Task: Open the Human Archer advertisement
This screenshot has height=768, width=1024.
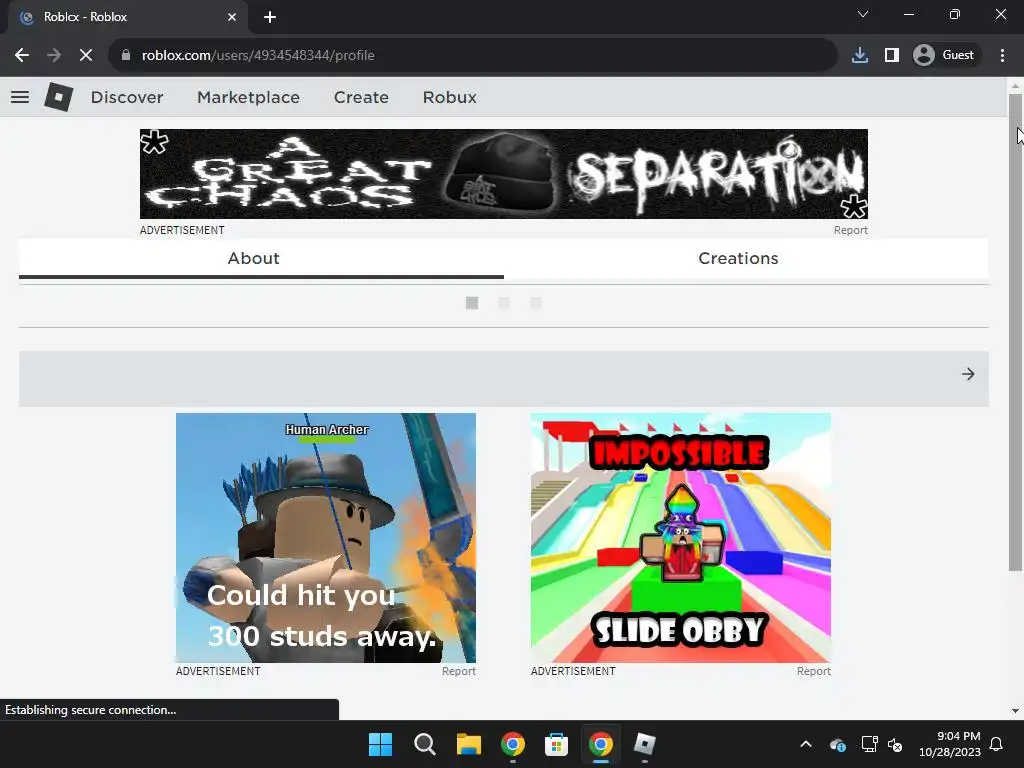Action: 326,537
